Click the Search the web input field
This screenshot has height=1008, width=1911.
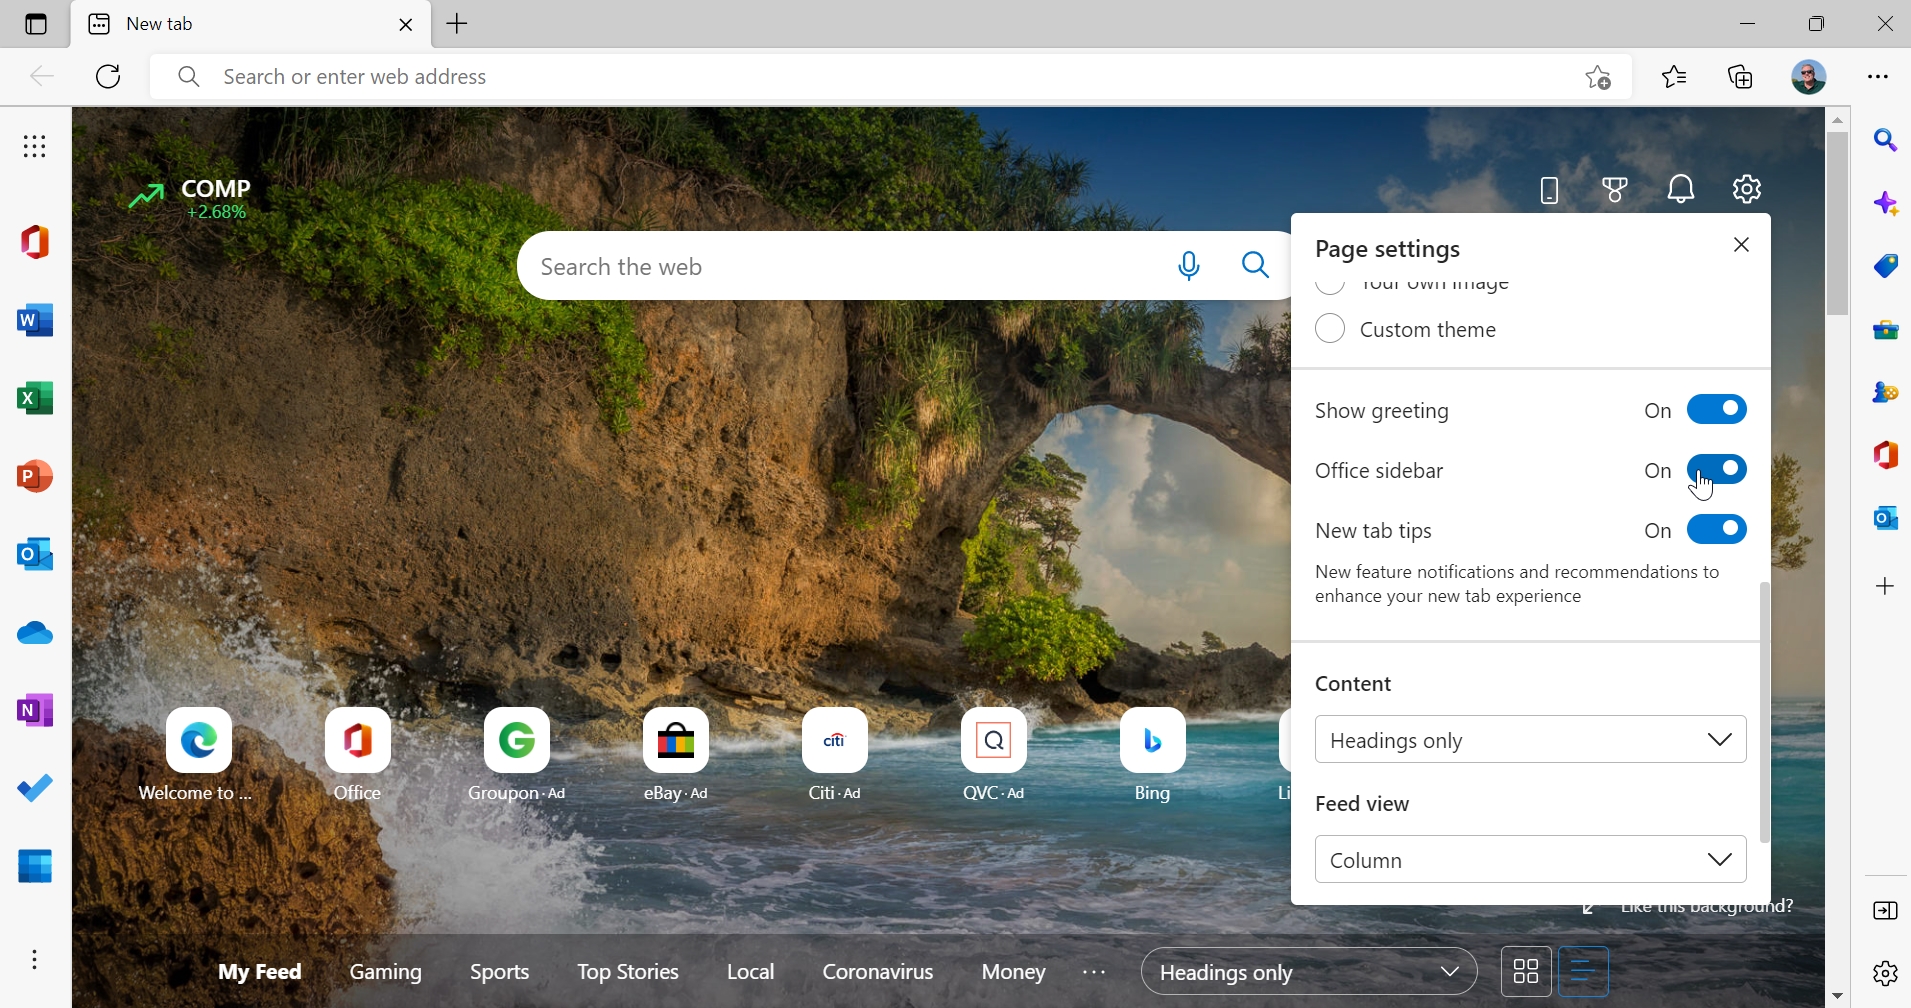(840, 267)
